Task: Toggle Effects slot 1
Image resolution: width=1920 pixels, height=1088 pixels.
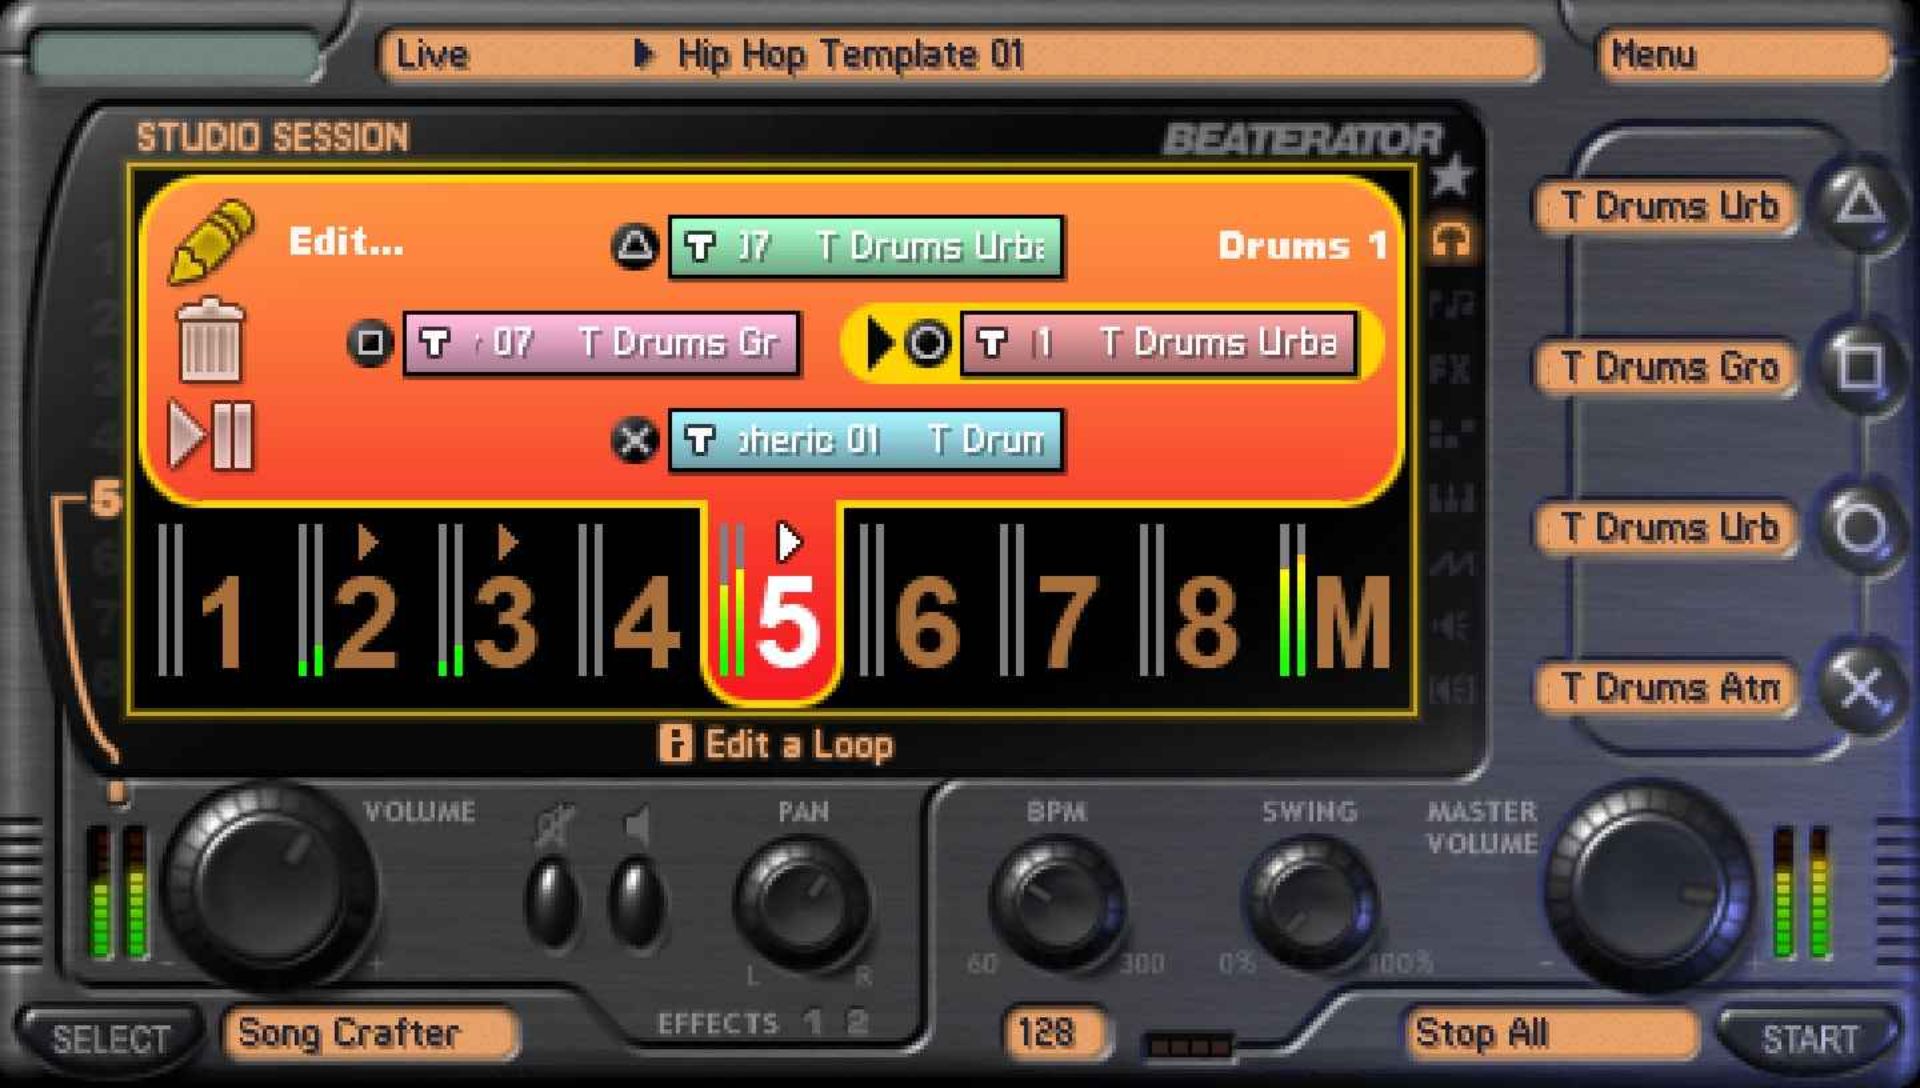Action: pyautogui.click(x=813, y=1022)
